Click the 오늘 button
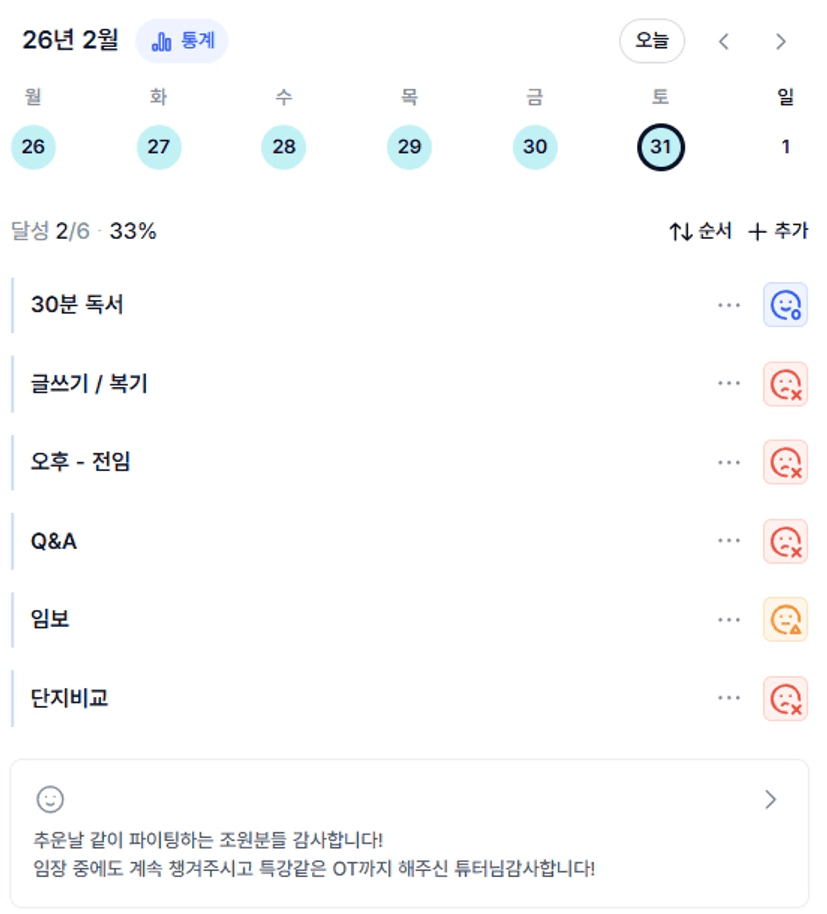This screenshot has height=914, width=827. click(652, 41)
